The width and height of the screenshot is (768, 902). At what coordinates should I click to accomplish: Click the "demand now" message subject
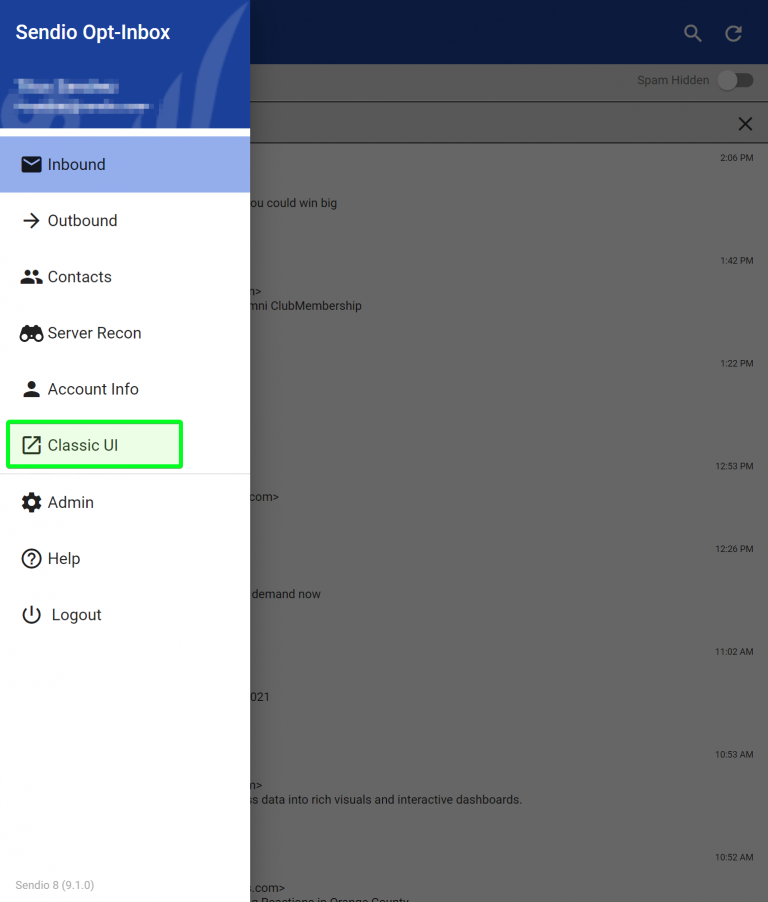[x=286, y=594]
